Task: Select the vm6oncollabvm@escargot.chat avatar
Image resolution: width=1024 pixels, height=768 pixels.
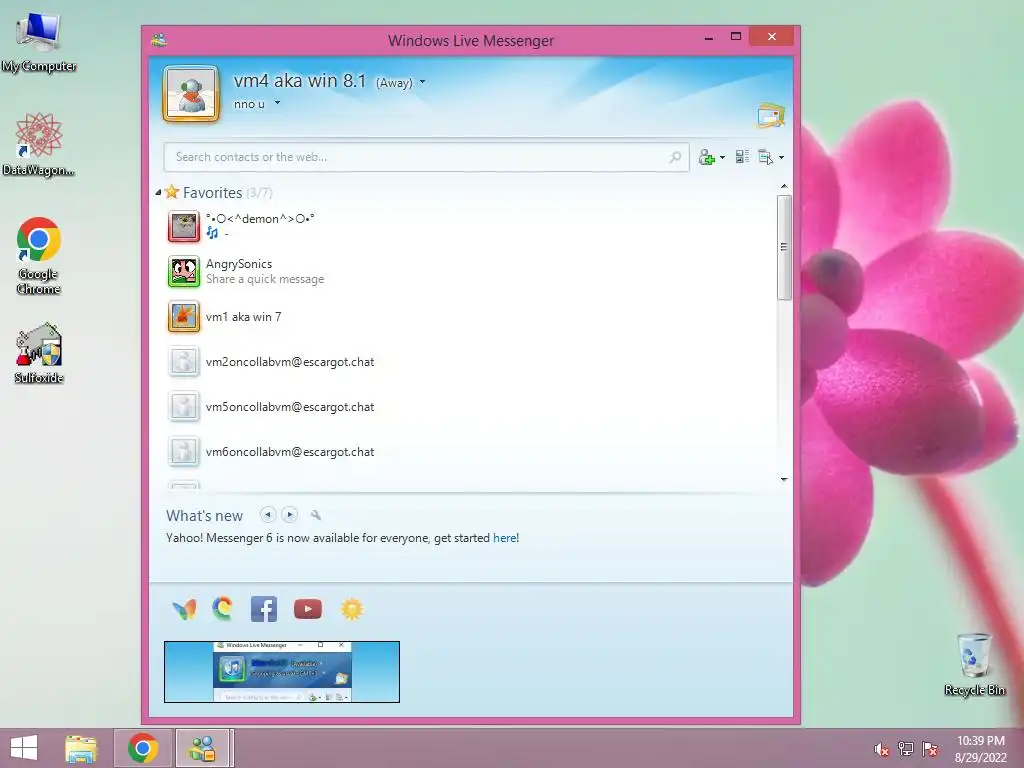Action: click(184, 452)
